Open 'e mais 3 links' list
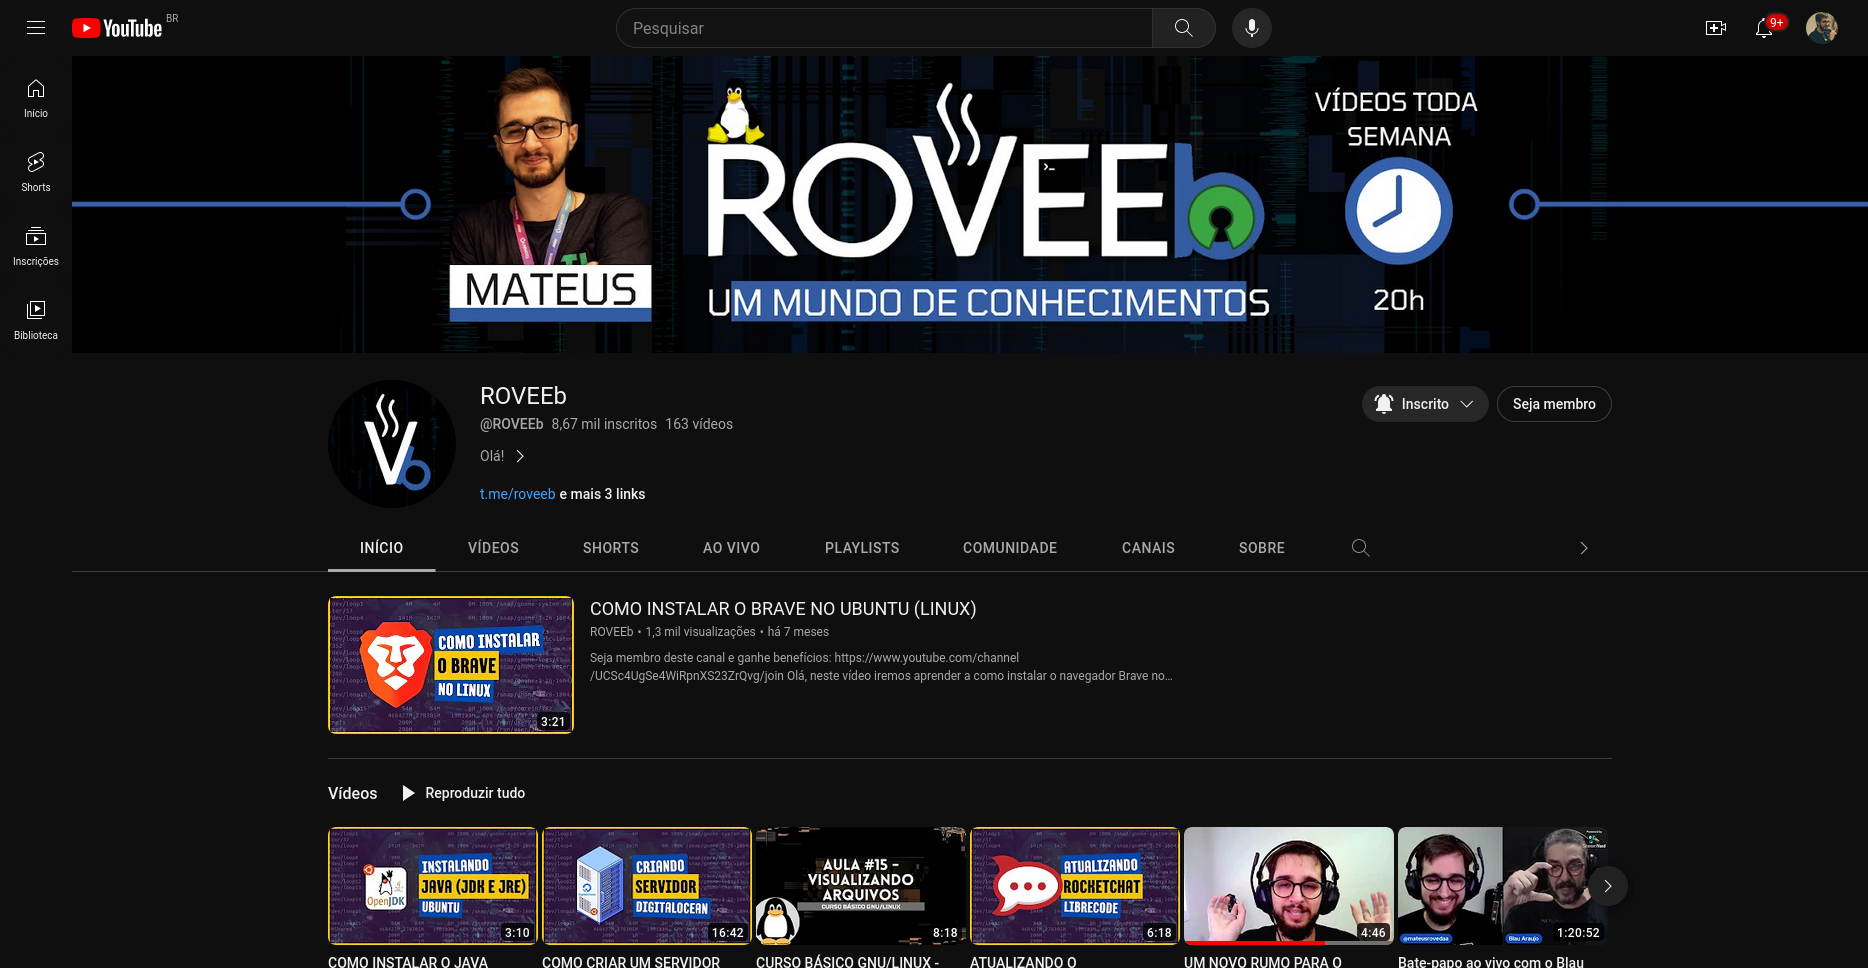Screen dimensions: 1868x968 [602, 494]
